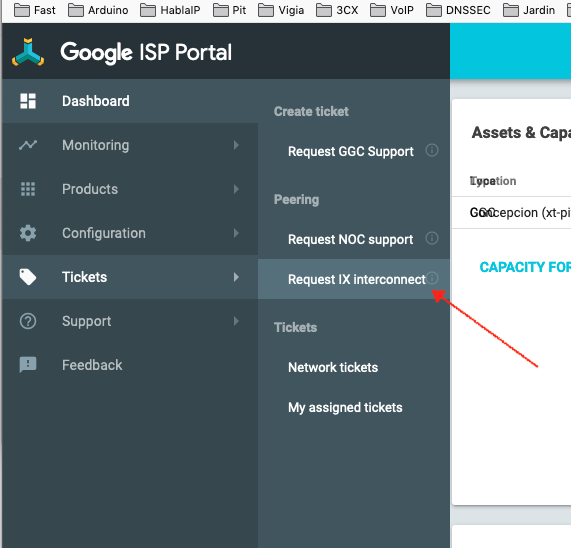Open info icon beside Request NOC support
Image resolution: width=571 pixels, height=548 pixels.
click(x=432, y=238)
